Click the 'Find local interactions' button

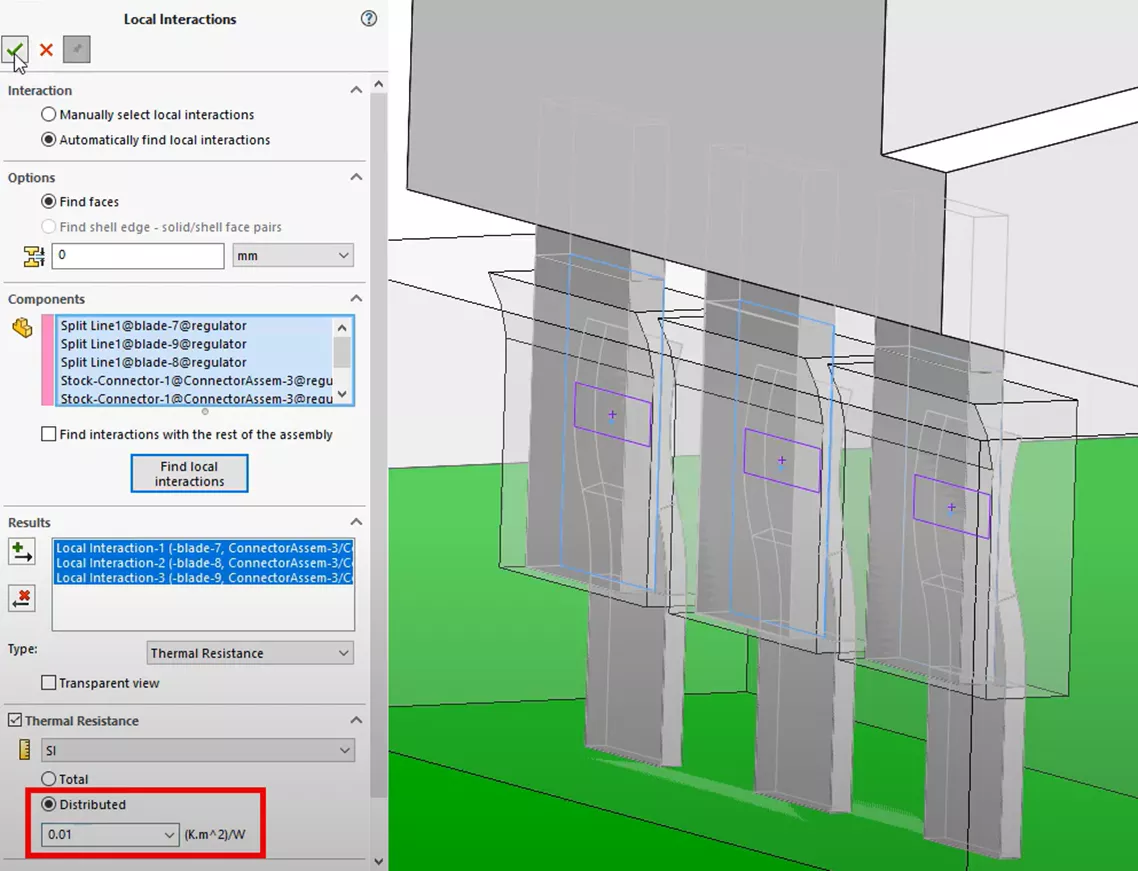point(189,473)
